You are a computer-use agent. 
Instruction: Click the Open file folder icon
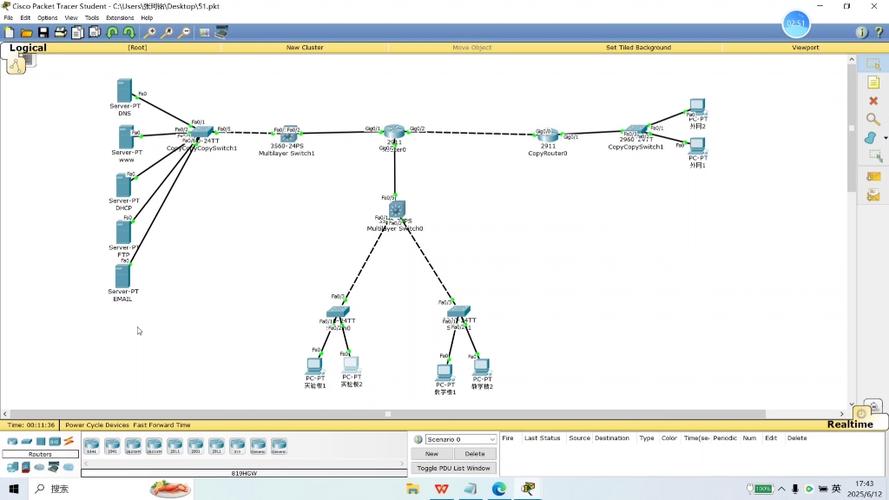26,33
